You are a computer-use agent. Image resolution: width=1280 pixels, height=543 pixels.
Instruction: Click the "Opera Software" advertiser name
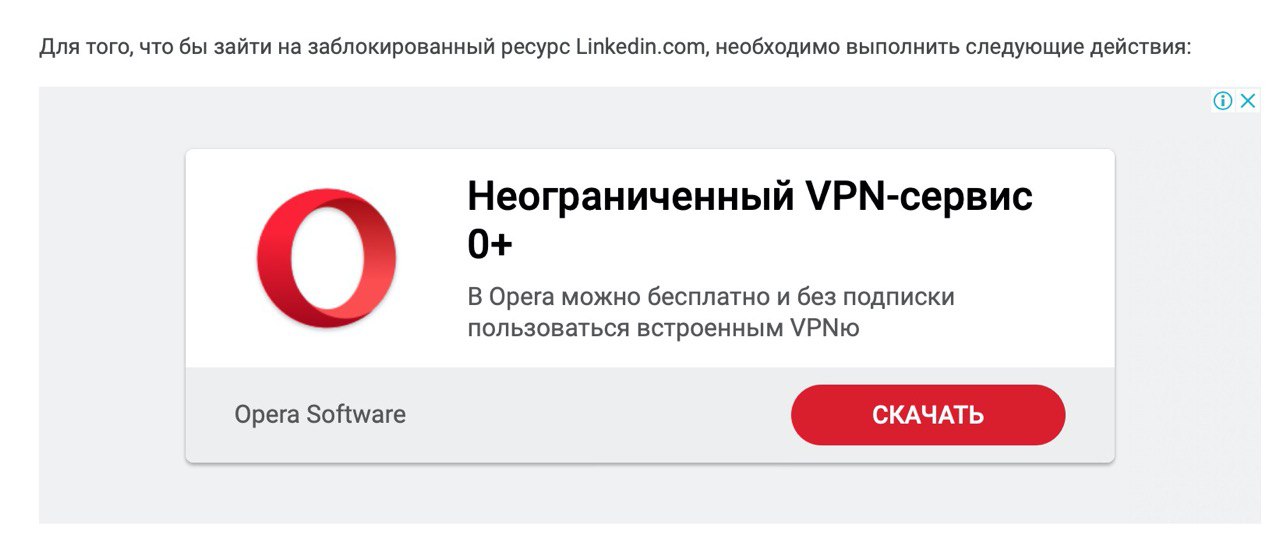[x=320, y=414]
